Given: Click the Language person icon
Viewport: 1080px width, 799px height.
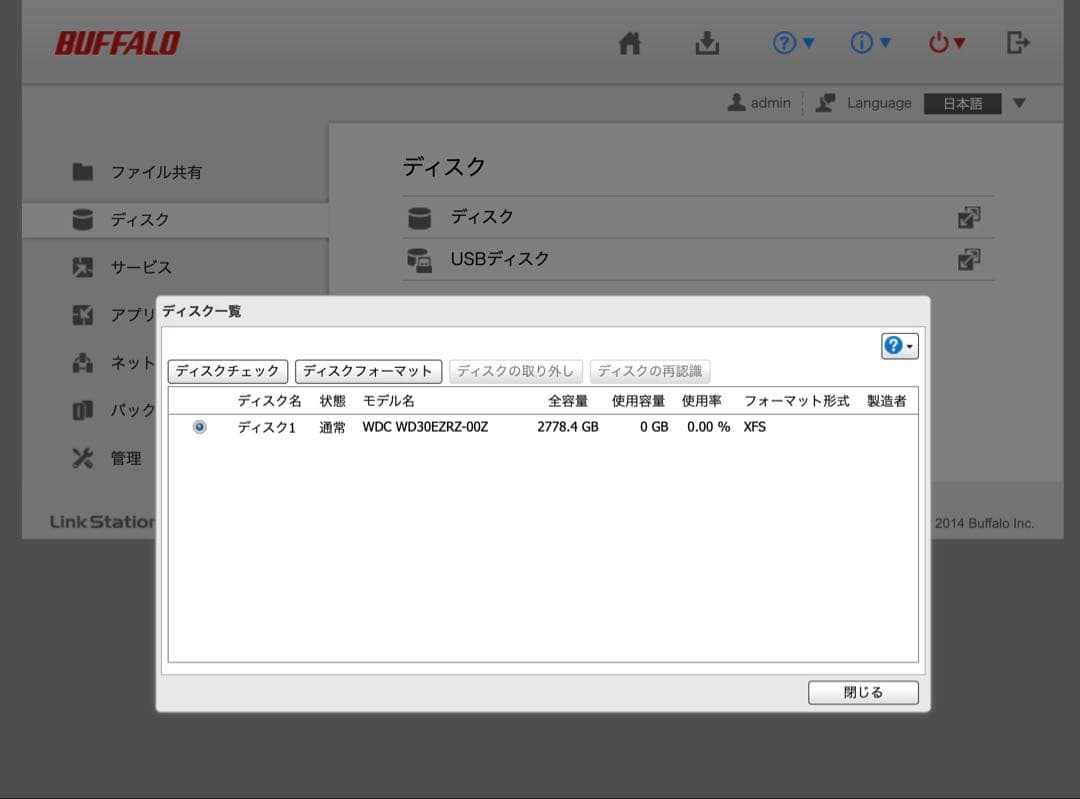Looking at the screenshot, I should (x=824, y=102).
